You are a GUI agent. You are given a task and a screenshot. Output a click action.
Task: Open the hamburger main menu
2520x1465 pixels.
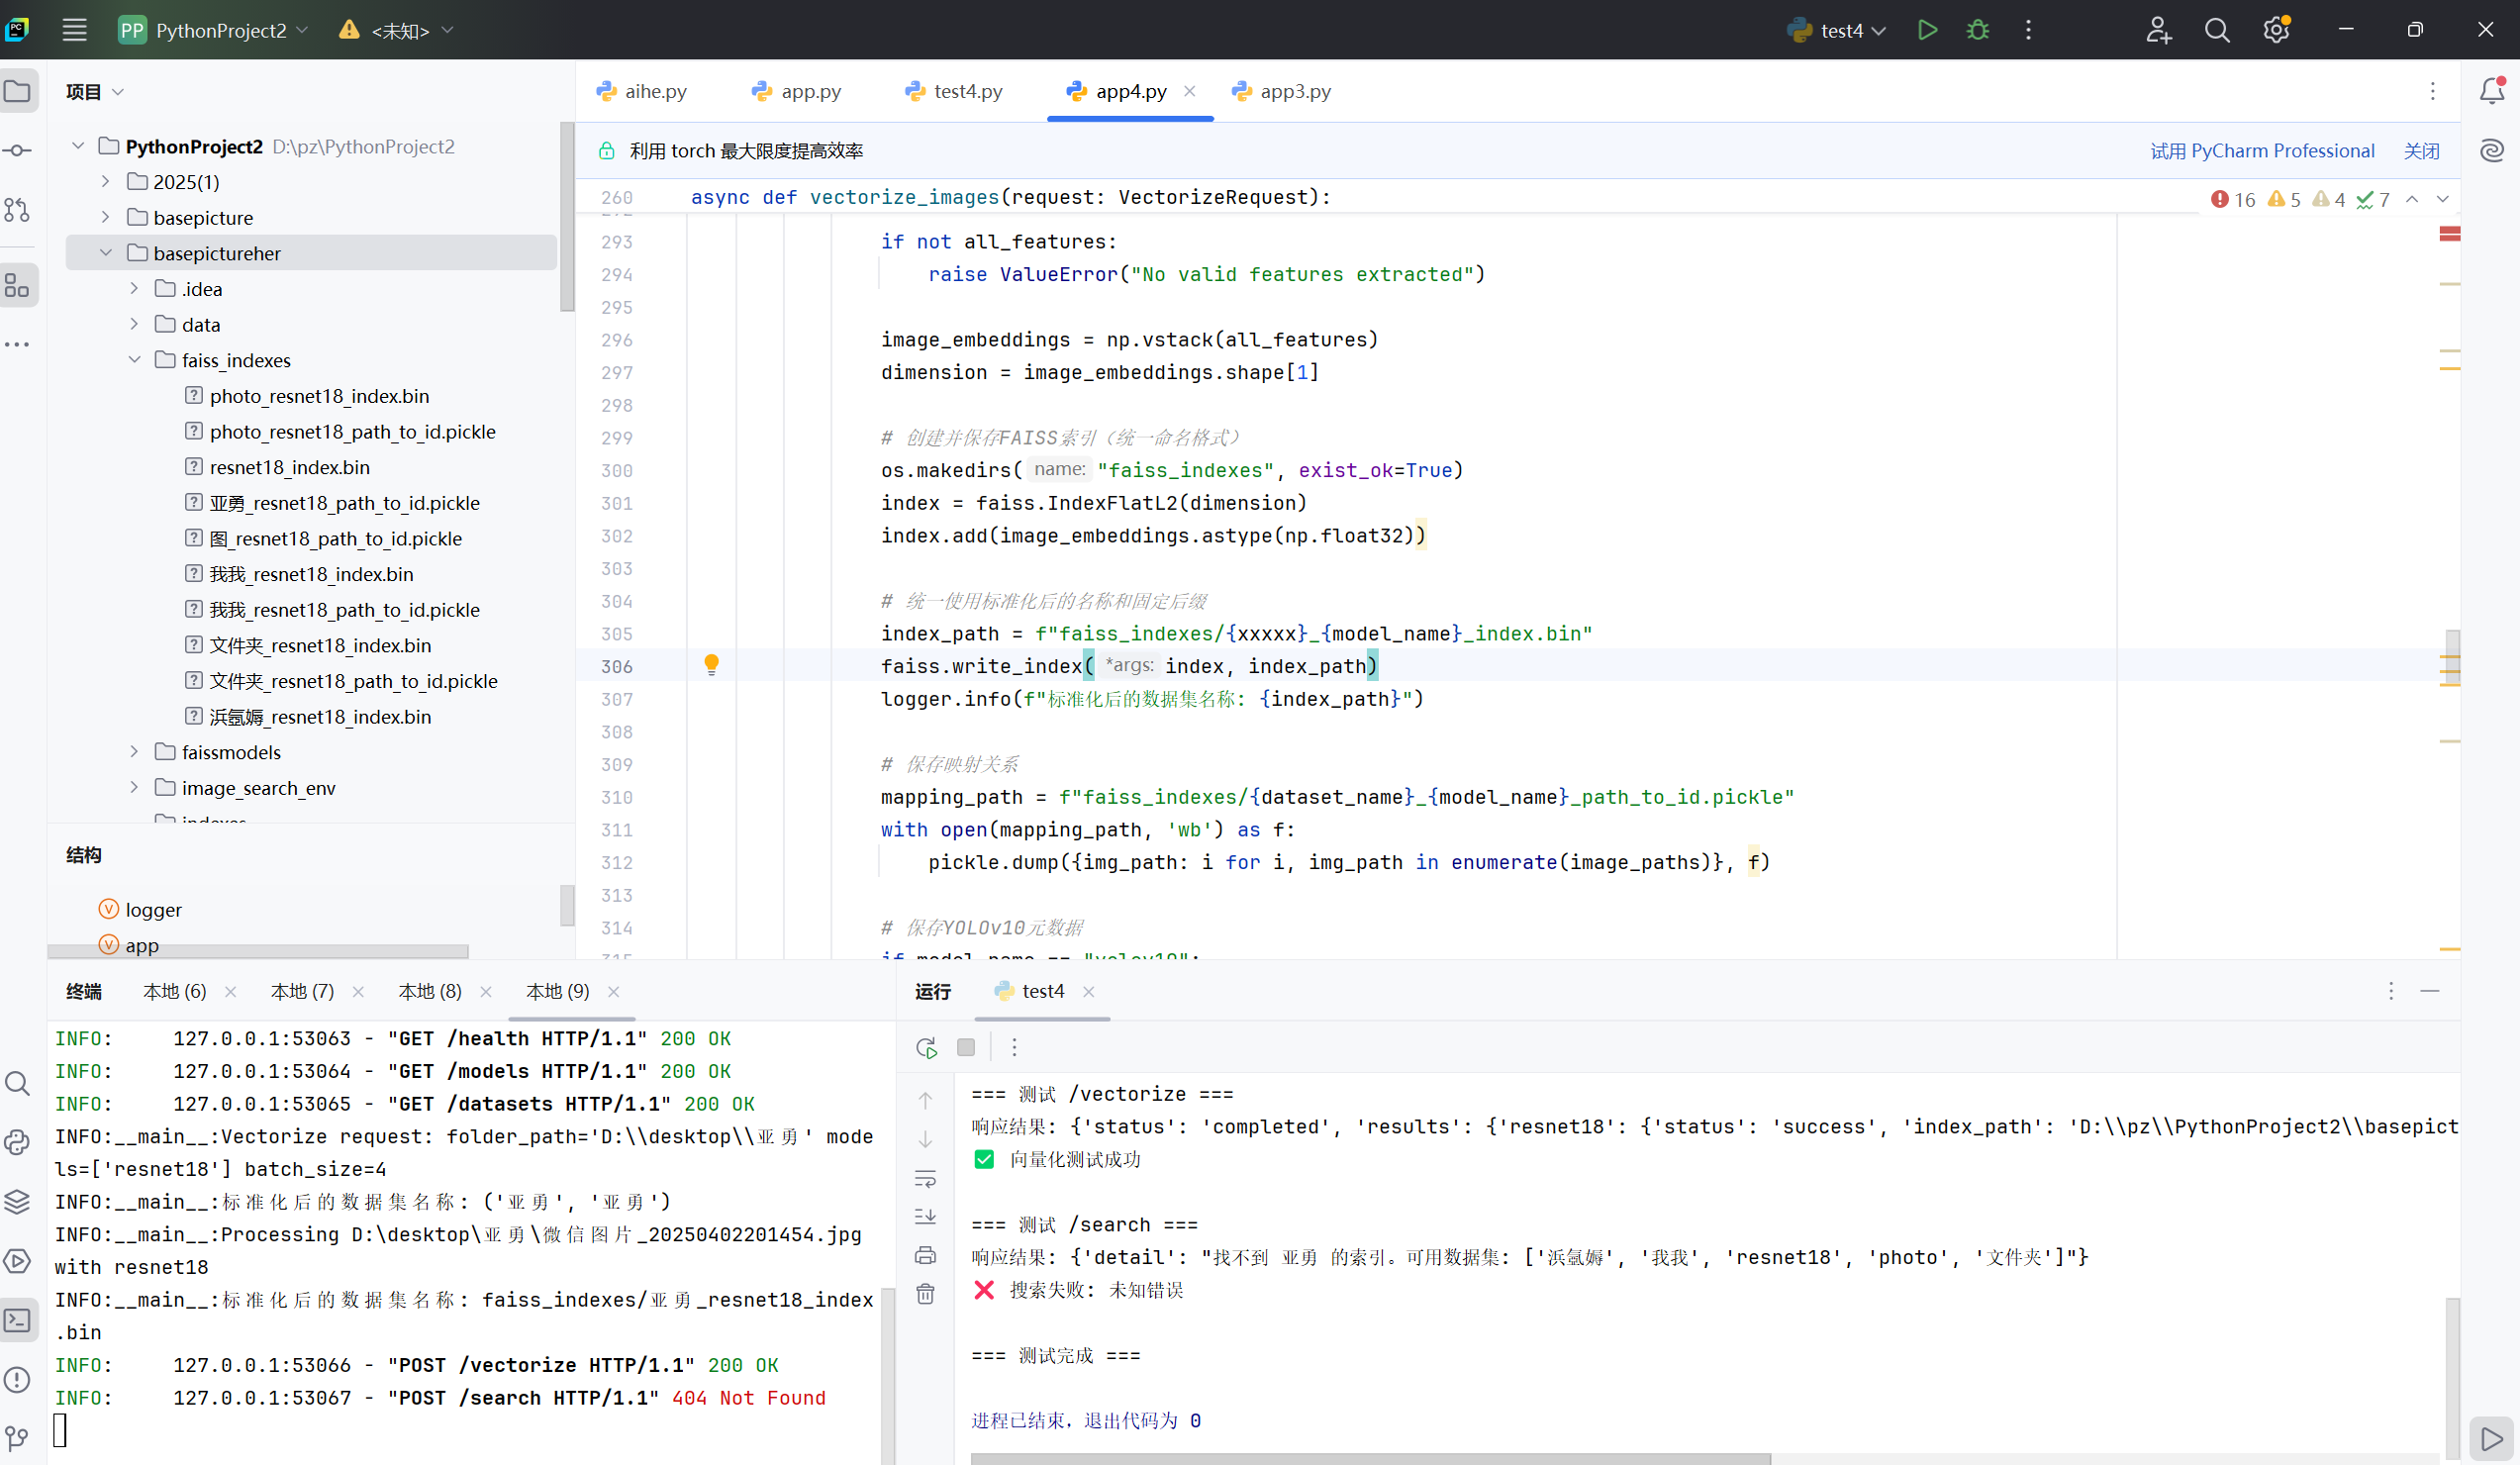pos(74,29)
